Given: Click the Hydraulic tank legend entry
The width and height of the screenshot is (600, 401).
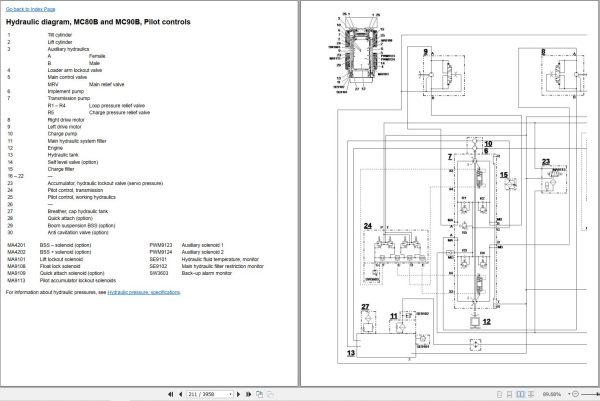Looking at the screenshot, I should point(63,155).
